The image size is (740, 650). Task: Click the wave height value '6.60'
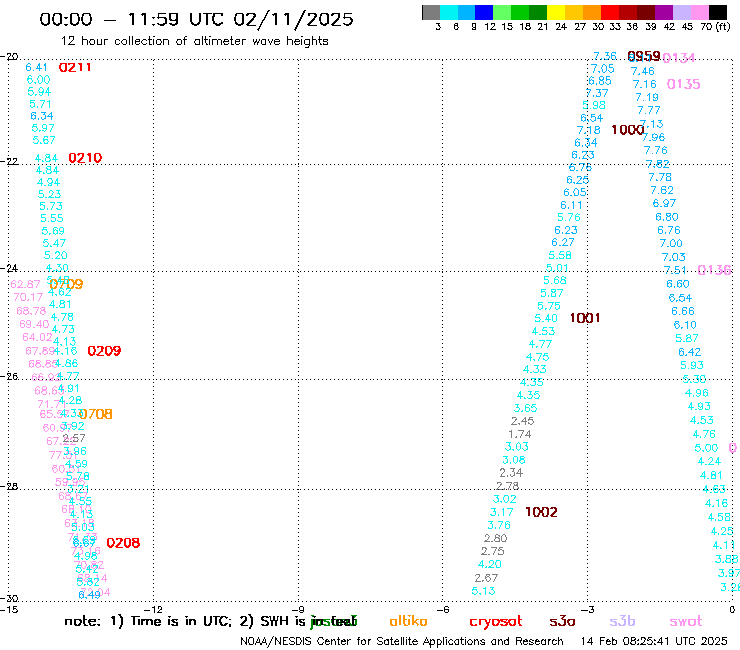(x=678, y=284)
